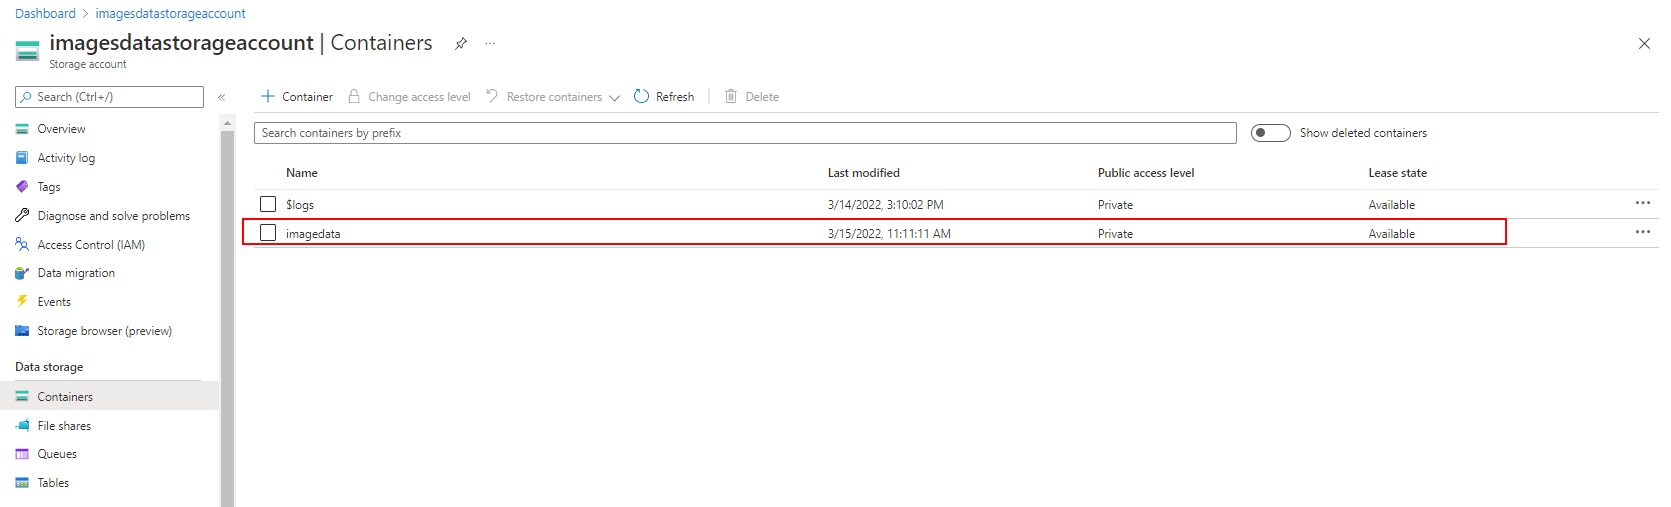Open the more options ellipsis beside title
1671x507 pixels.
pos(490,43)
